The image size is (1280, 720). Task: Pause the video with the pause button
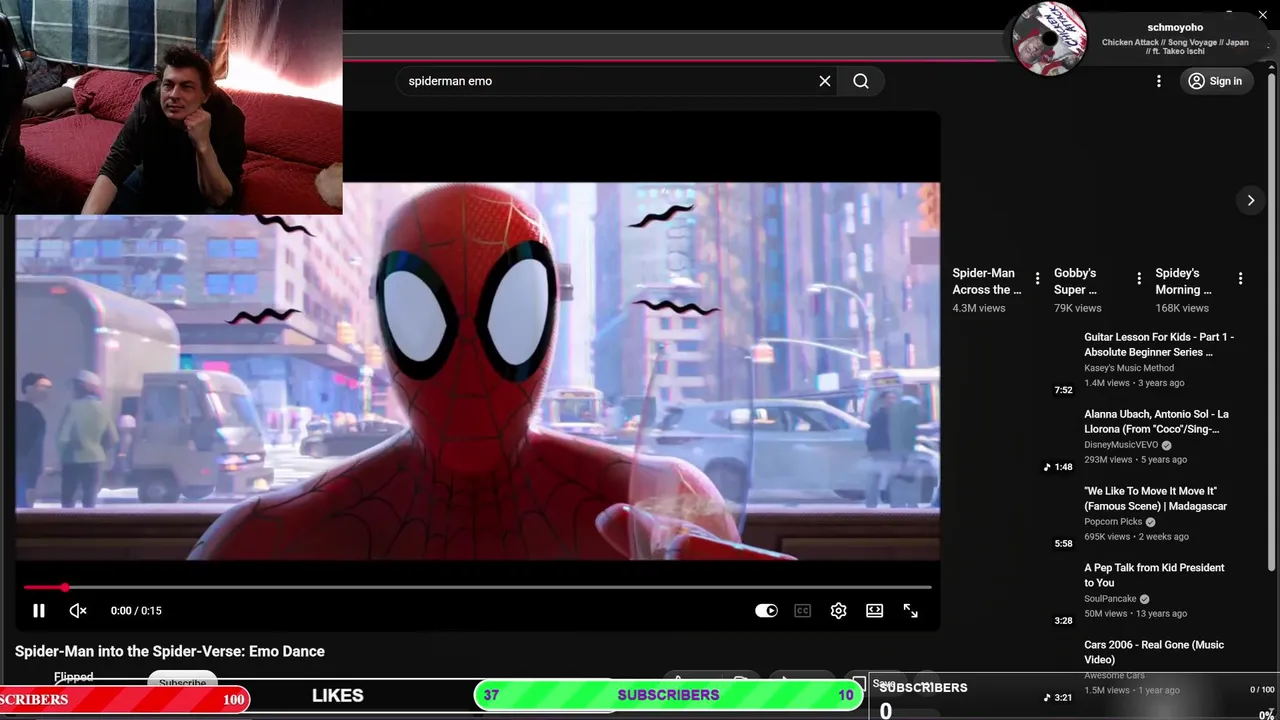(38, 611)
